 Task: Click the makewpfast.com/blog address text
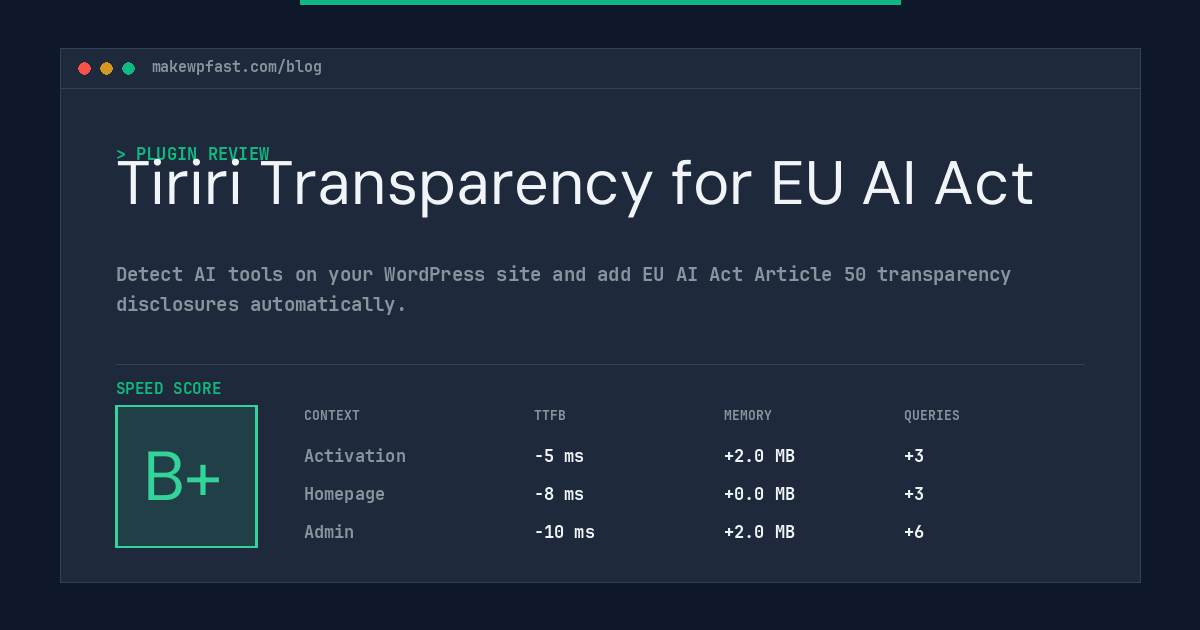(x=237, y=67)
